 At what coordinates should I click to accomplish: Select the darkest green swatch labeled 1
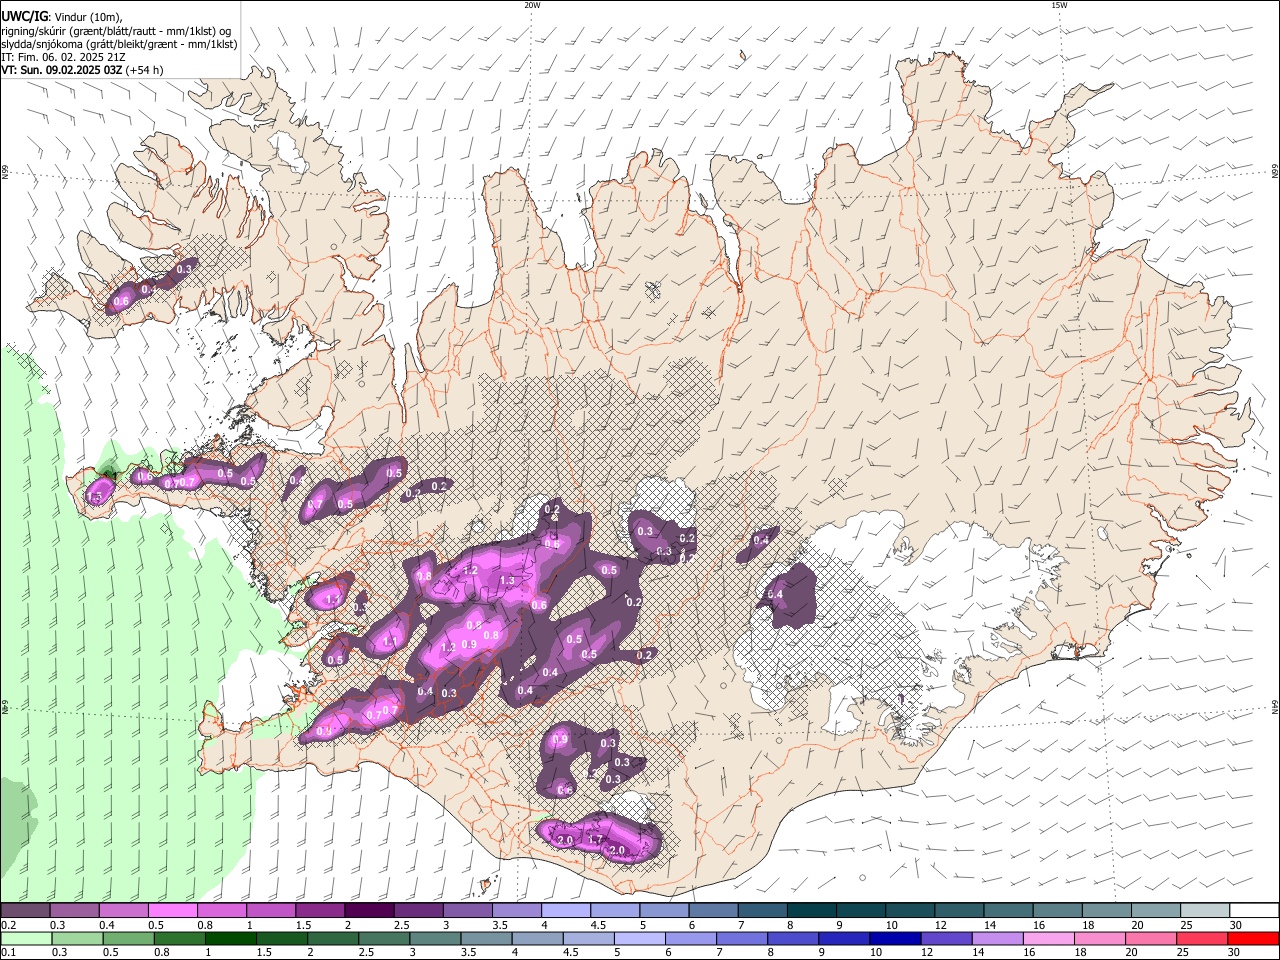pyautogui.click(x=229, y=939)
